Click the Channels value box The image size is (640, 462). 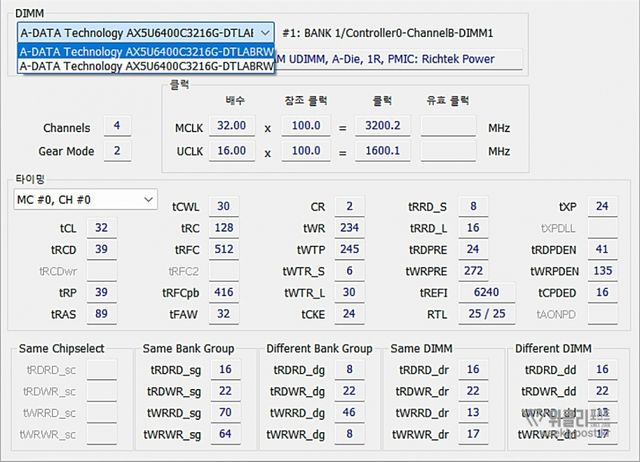pos(117,126)
